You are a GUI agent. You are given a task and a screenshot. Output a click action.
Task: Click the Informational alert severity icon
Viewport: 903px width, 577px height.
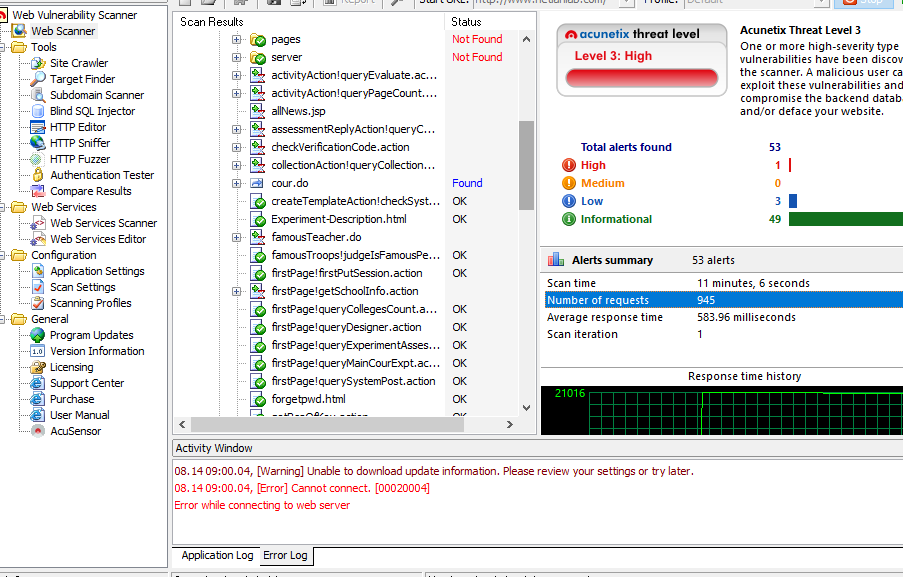(569, 219)
